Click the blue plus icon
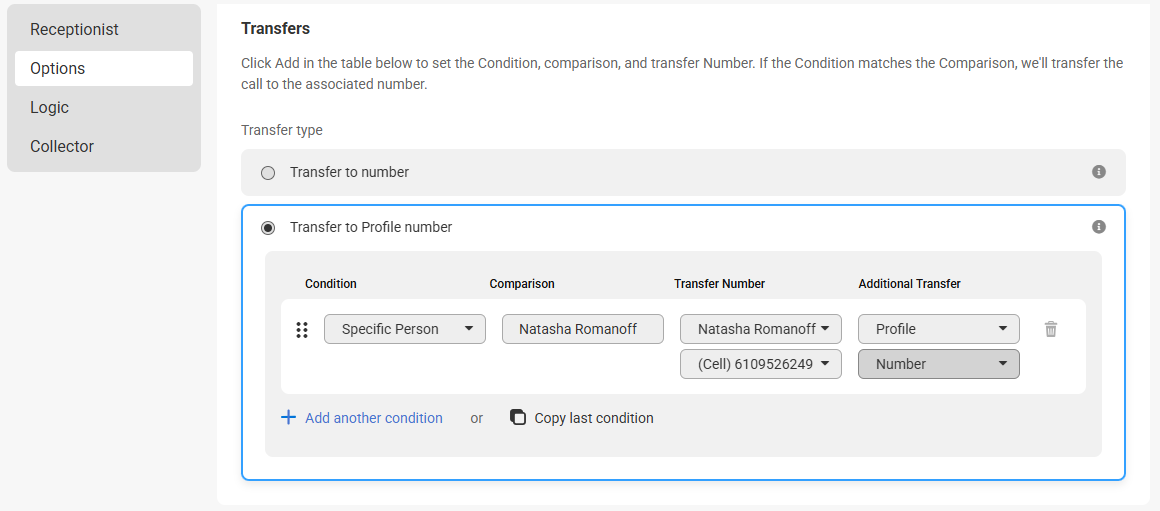Screen dimensions: 1160x511 (288, 418)
